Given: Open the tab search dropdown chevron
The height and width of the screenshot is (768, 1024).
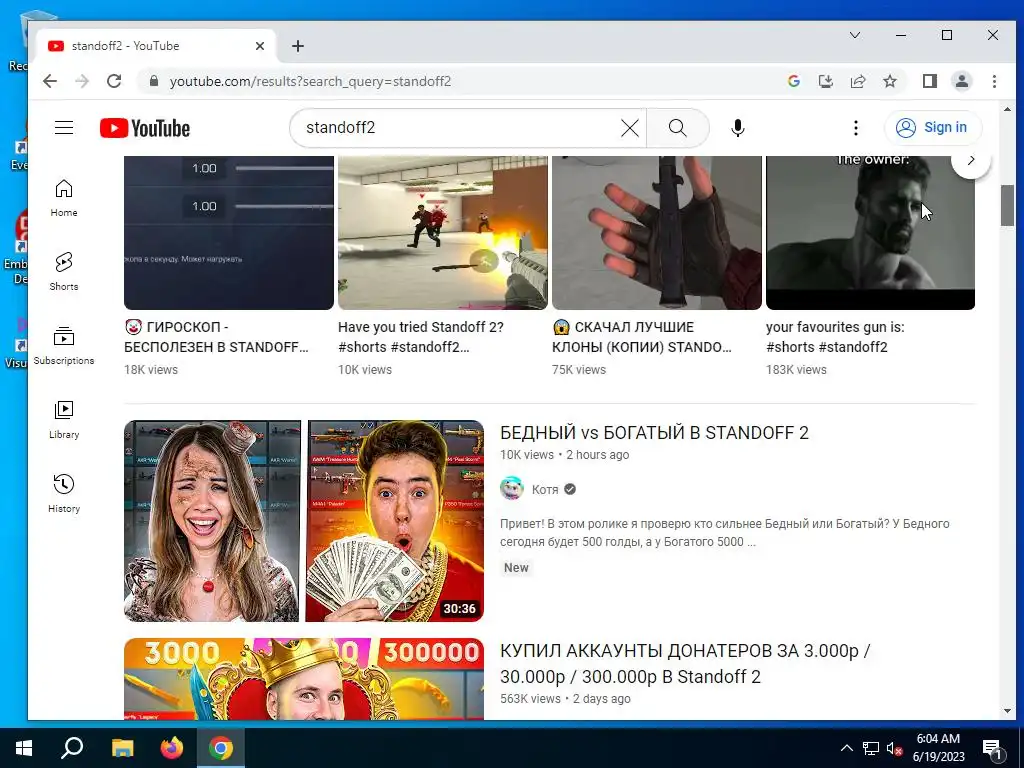Looking at the screenshot, I should (x=854, y=35).
